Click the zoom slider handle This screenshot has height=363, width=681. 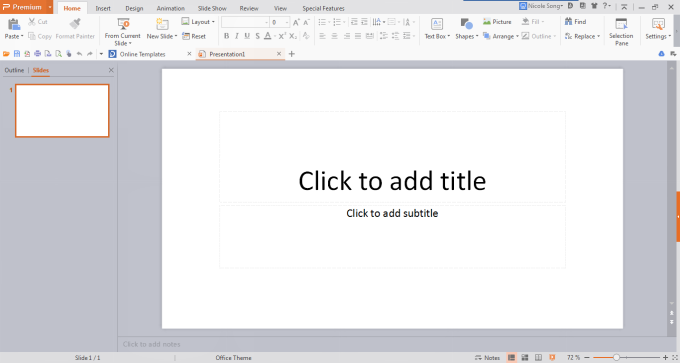[616, 358]
